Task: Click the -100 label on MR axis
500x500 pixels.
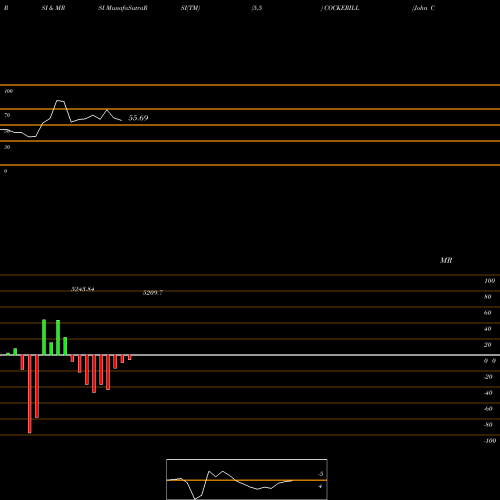Action: (x=490, y=441)
